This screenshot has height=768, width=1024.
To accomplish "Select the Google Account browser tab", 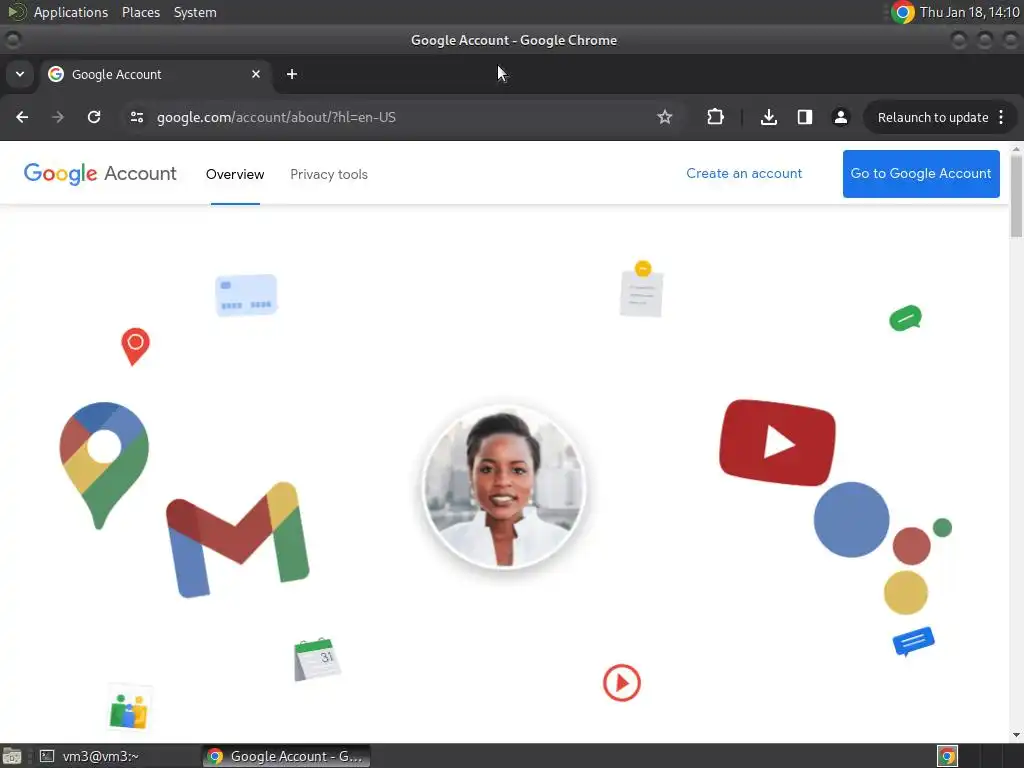I will pos(155,74).
